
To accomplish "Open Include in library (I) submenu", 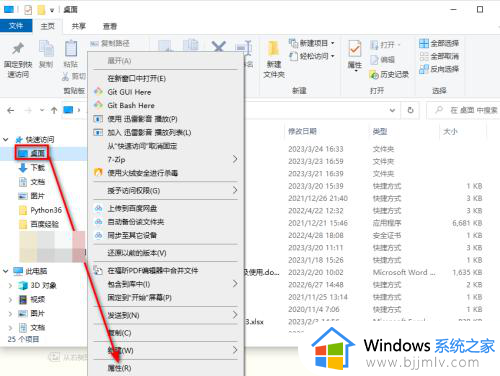I will point(166,284).
